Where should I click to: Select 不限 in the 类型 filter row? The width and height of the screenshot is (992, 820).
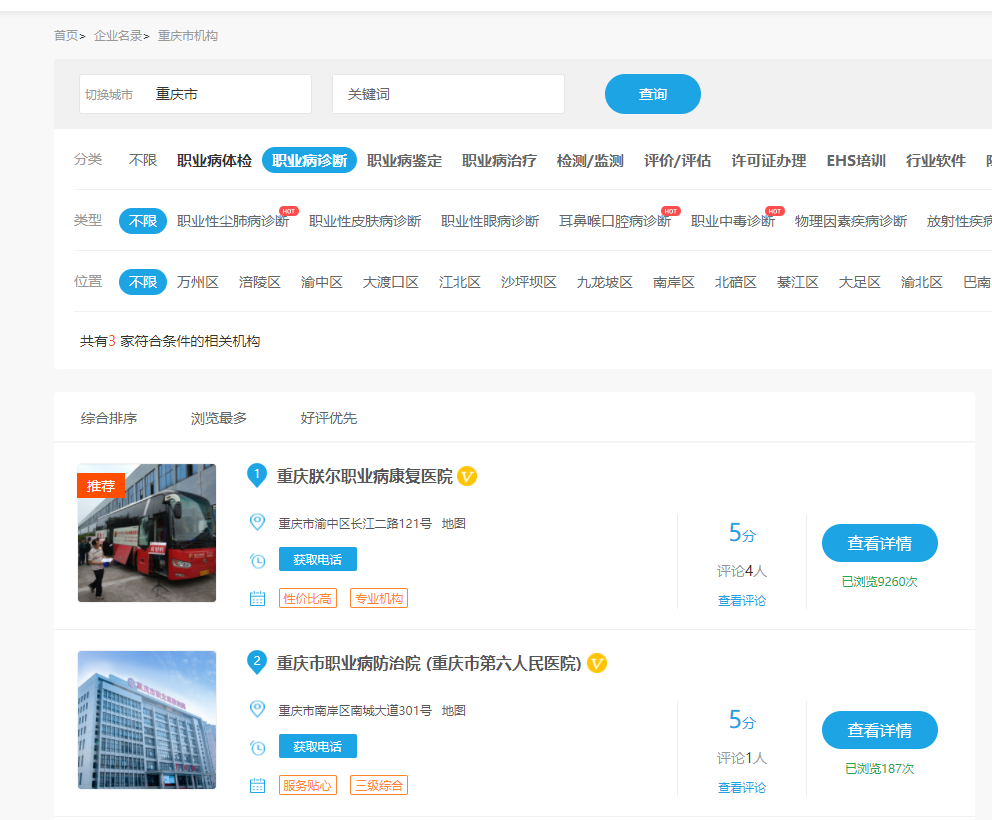coord(143,221)
